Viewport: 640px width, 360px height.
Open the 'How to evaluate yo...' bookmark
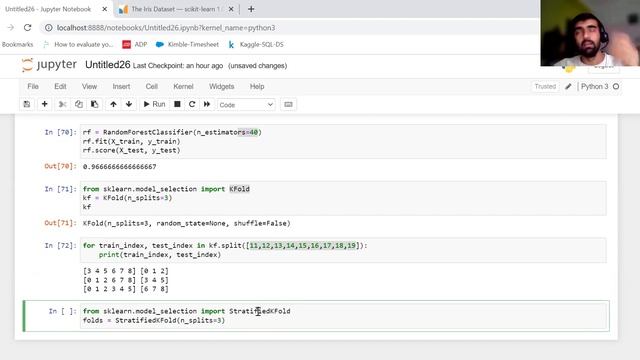78,44
